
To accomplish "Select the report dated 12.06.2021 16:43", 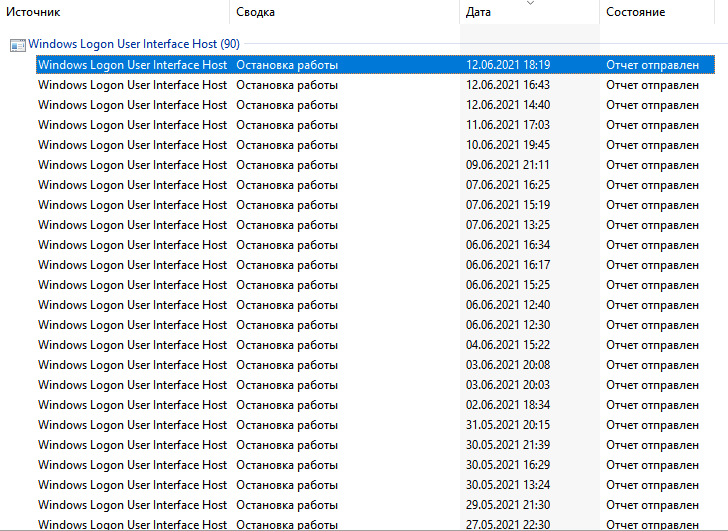I will click(375, 85).
